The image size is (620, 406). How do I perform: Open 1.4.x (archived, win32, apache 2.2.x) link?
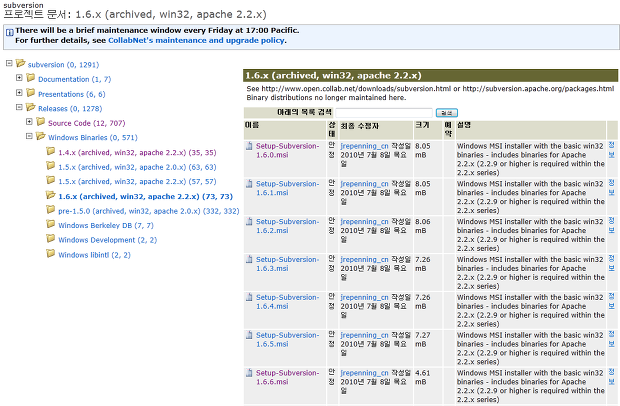pos(137,153)
